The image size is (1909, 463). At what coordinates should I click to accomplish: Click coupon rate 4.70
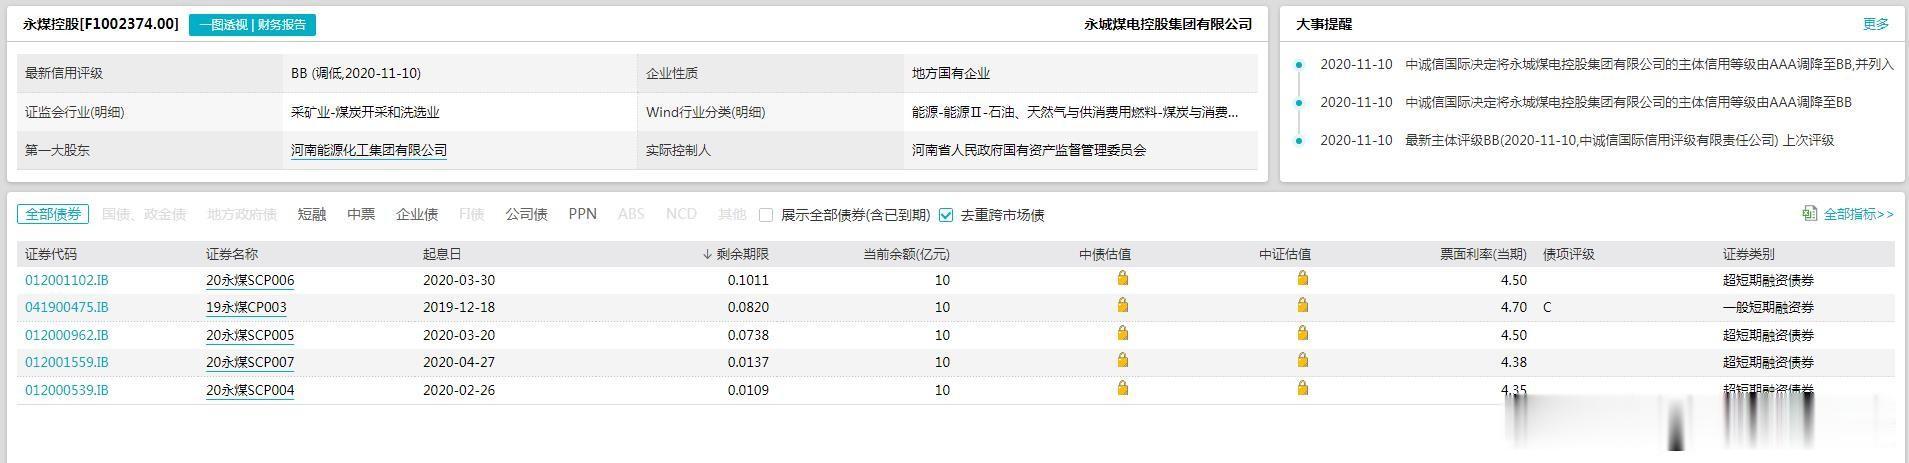tap(1514, 307)
